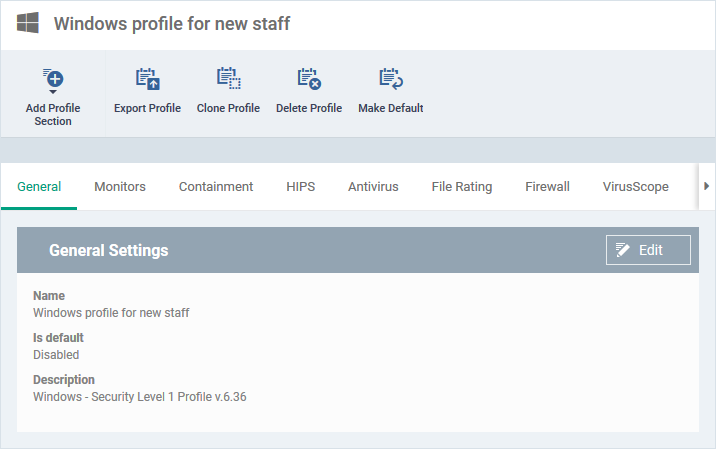Screen dimensions: 716x449
Task: Click the Add Profile Section plus icon
Action: 53,79
